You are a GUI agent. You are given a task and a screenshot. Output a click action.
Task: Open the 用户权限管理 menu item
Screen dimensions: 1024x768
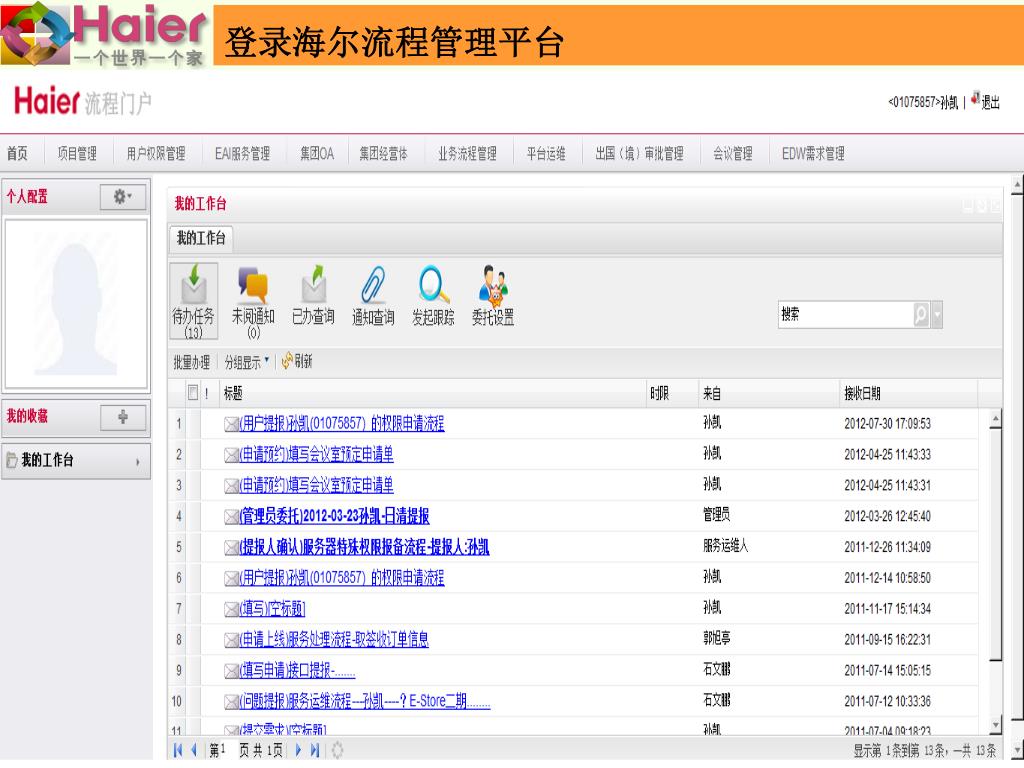pyautogui.click(x=156, y=153)
